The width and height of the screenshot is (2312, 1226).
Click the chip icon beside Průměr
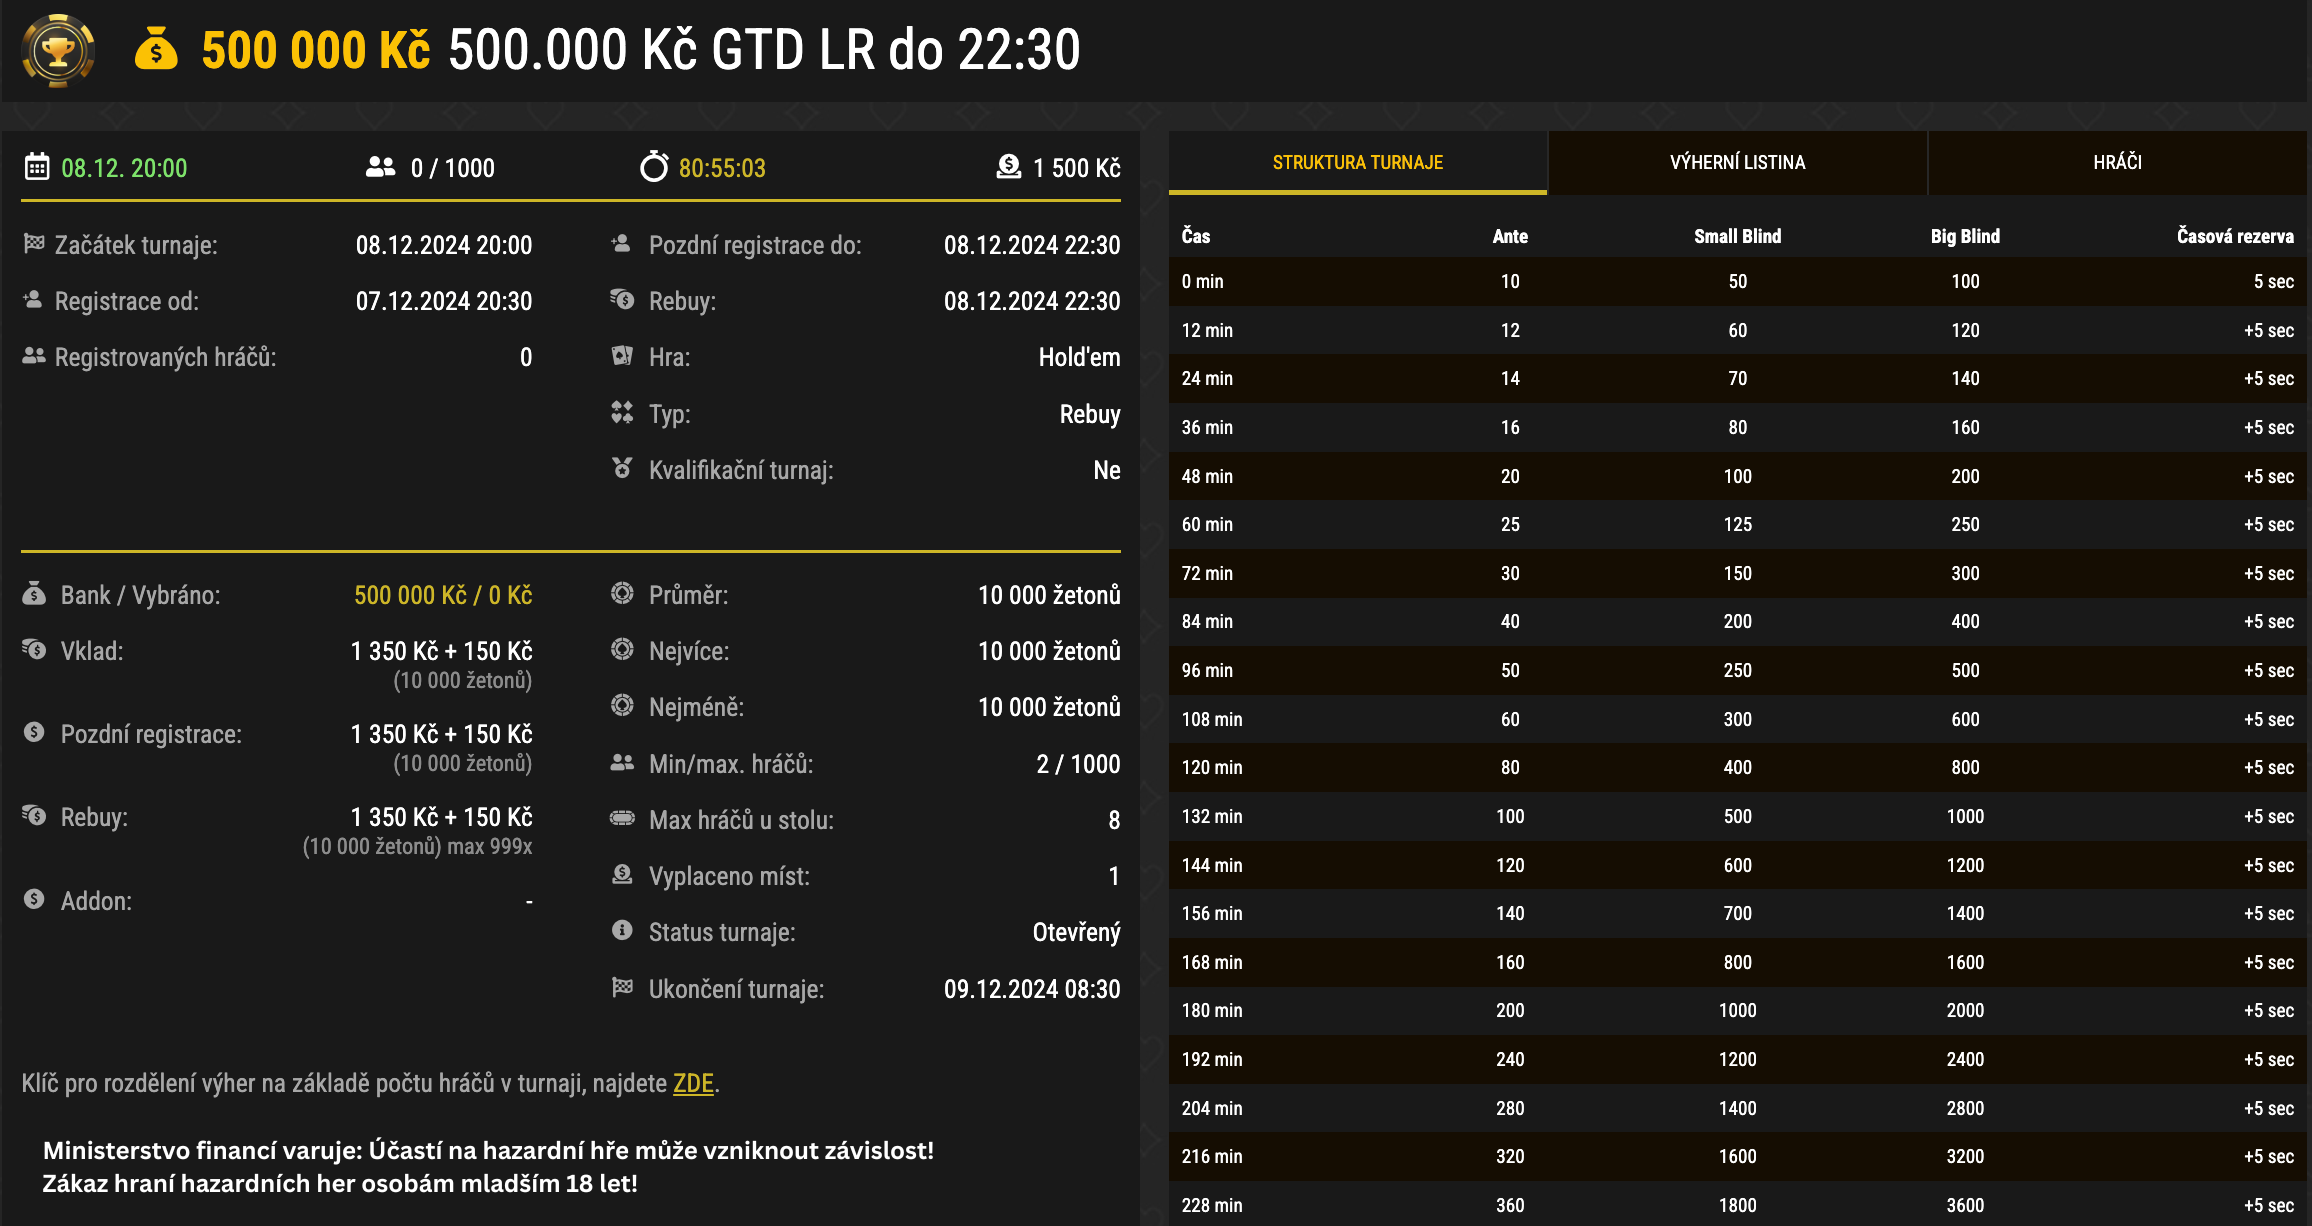click(622, 593)
